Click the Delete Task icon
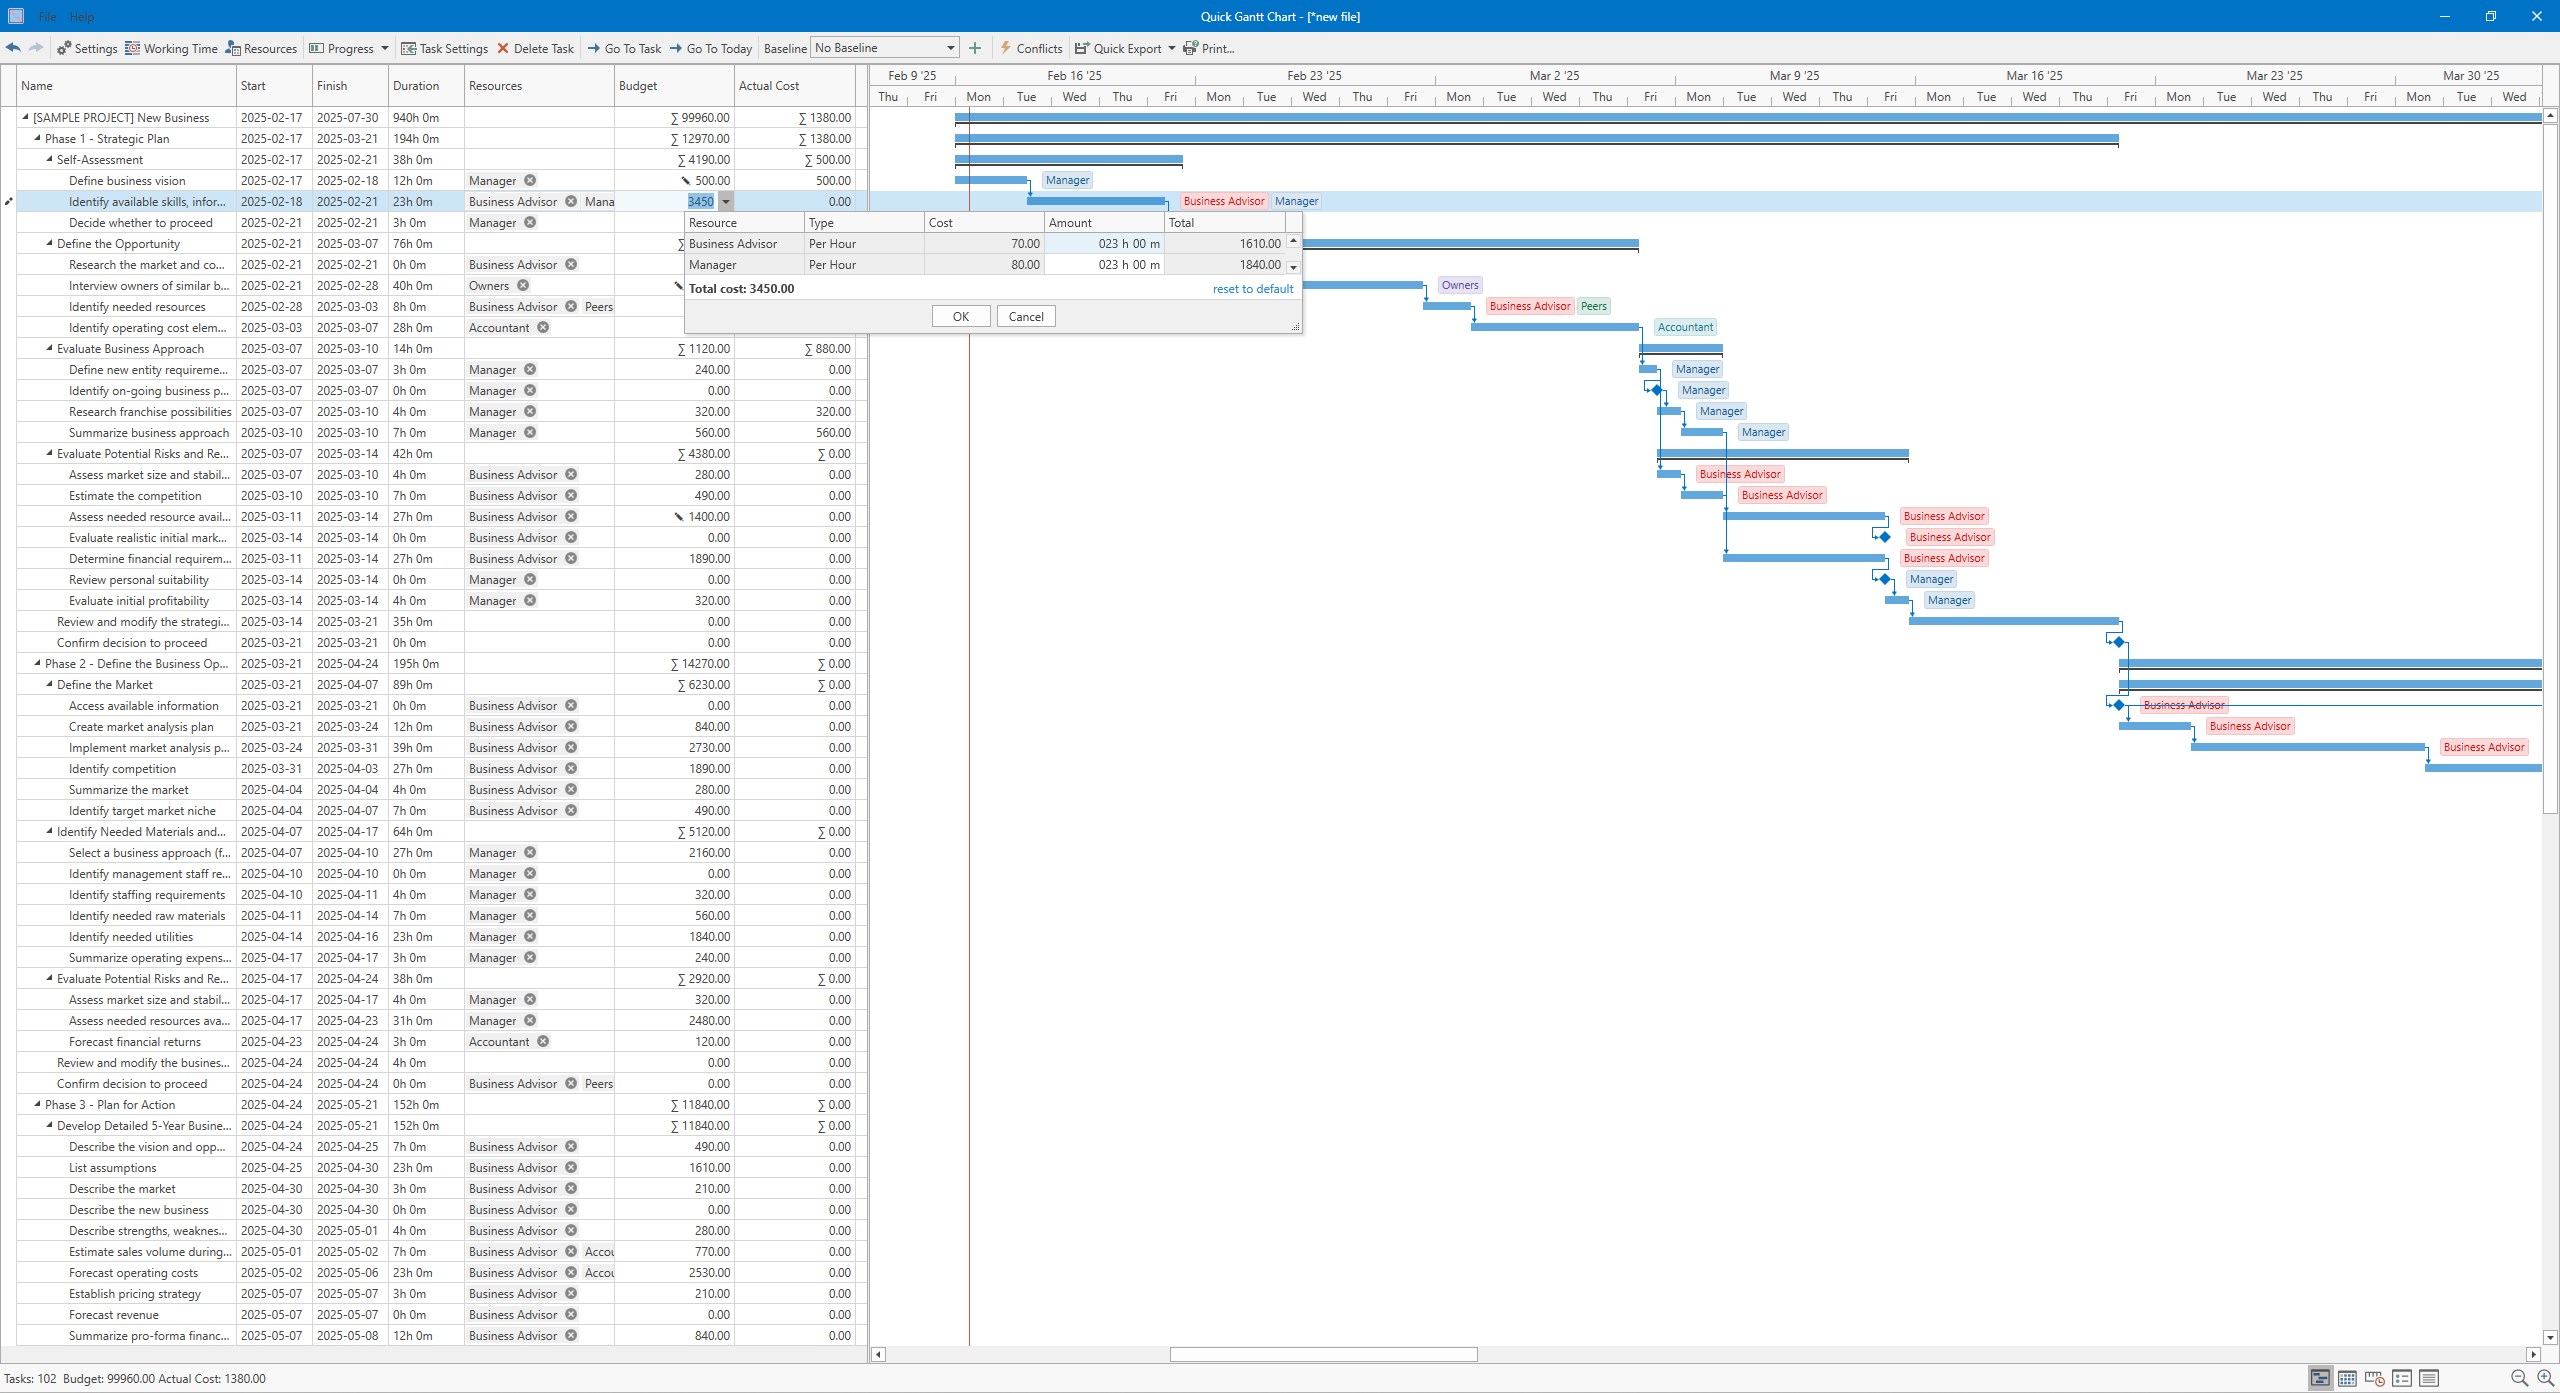The image size is (2560, 1393). (x=503, y=48)
